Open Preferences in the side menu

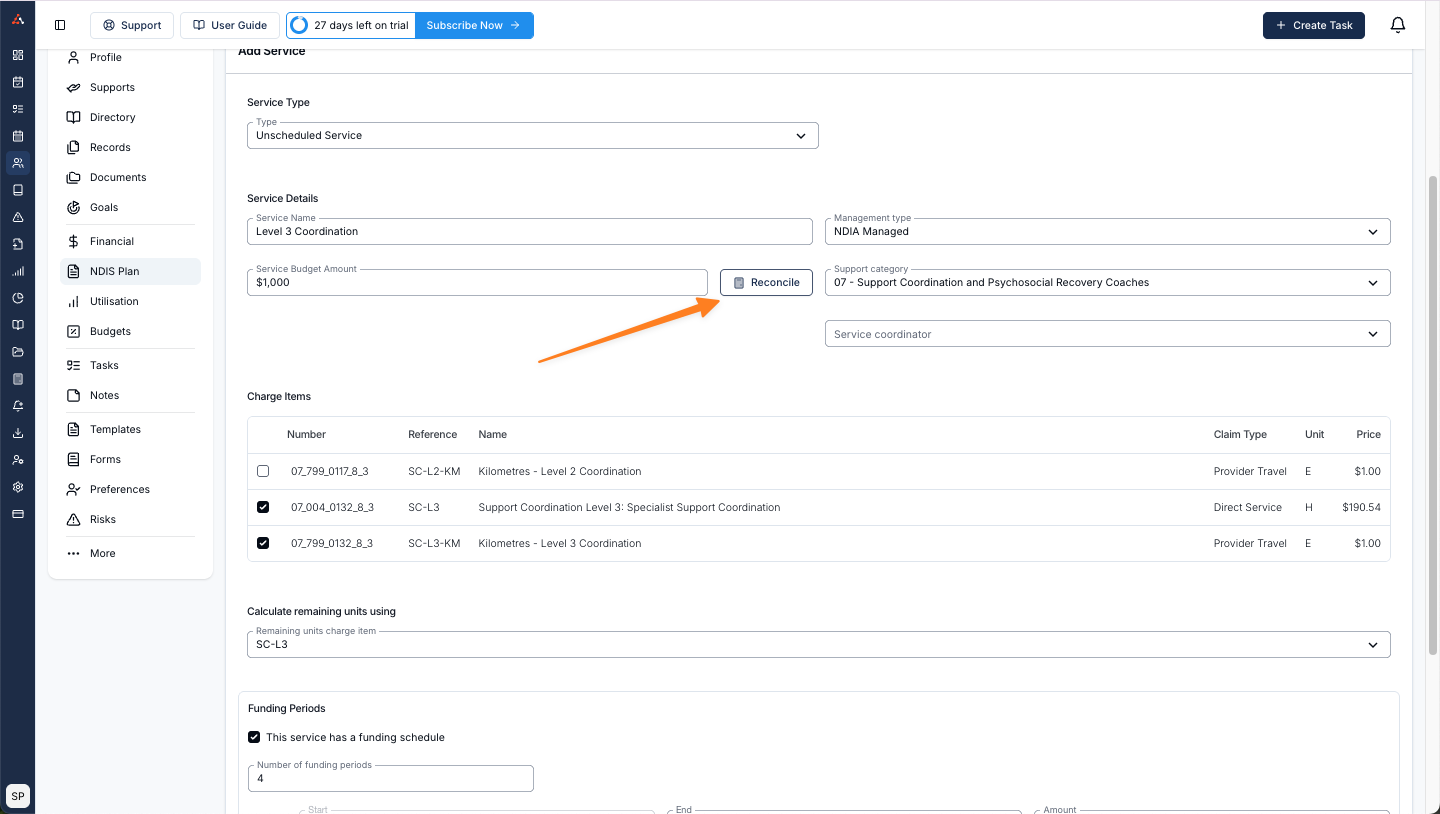(130, 489)
